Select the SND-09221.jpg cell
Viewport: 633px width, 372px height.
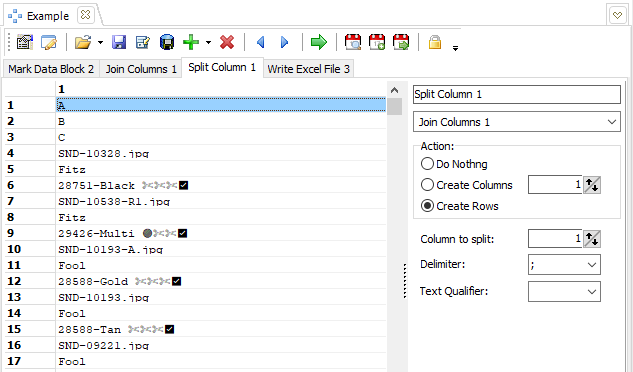point(221,345)
